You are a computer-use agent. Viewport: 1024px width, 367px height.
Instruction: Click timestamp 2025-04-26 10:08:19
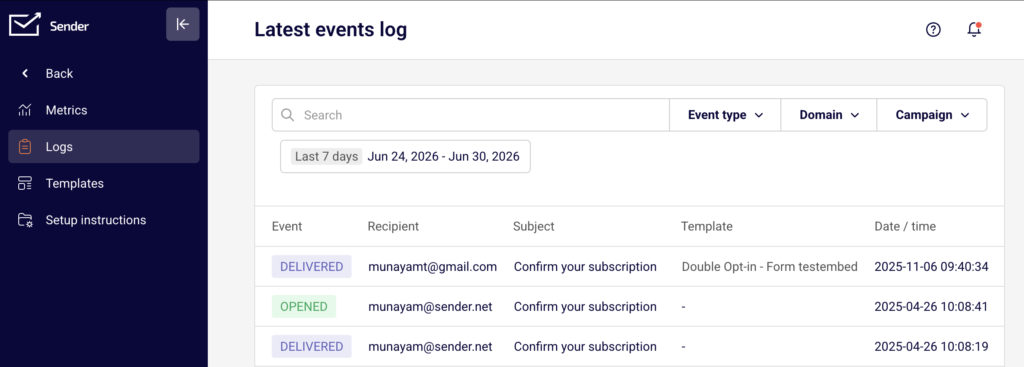931,346
